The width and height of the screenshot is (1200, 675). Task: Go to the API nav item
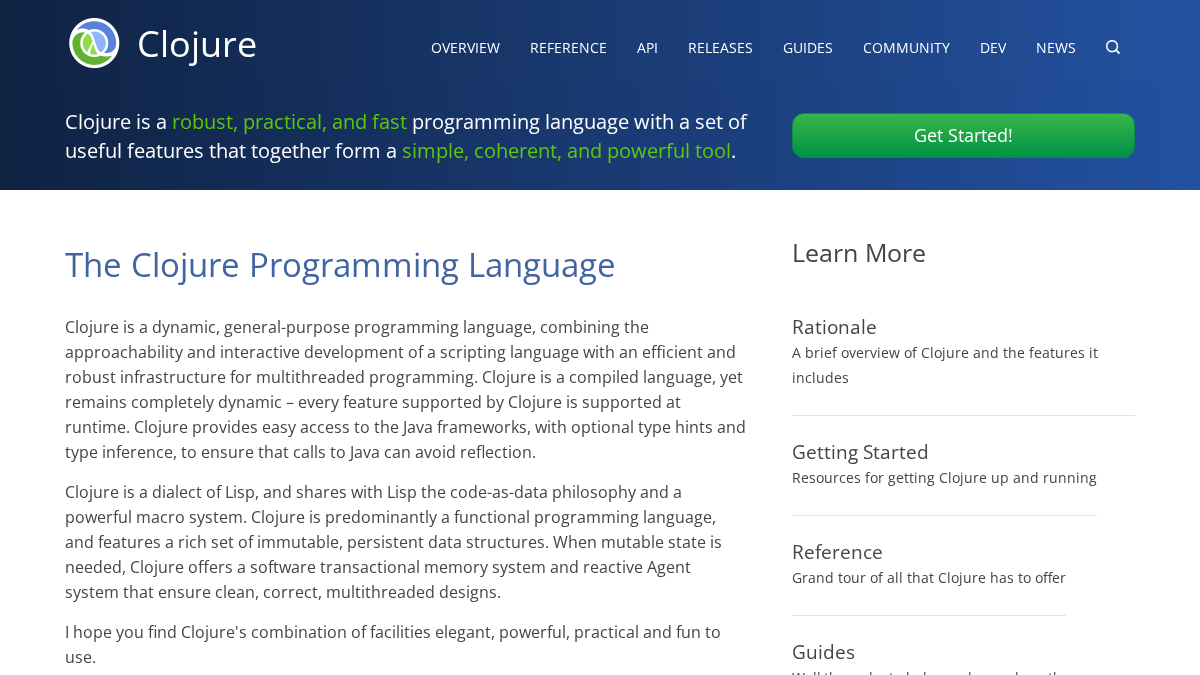point(647,48)
